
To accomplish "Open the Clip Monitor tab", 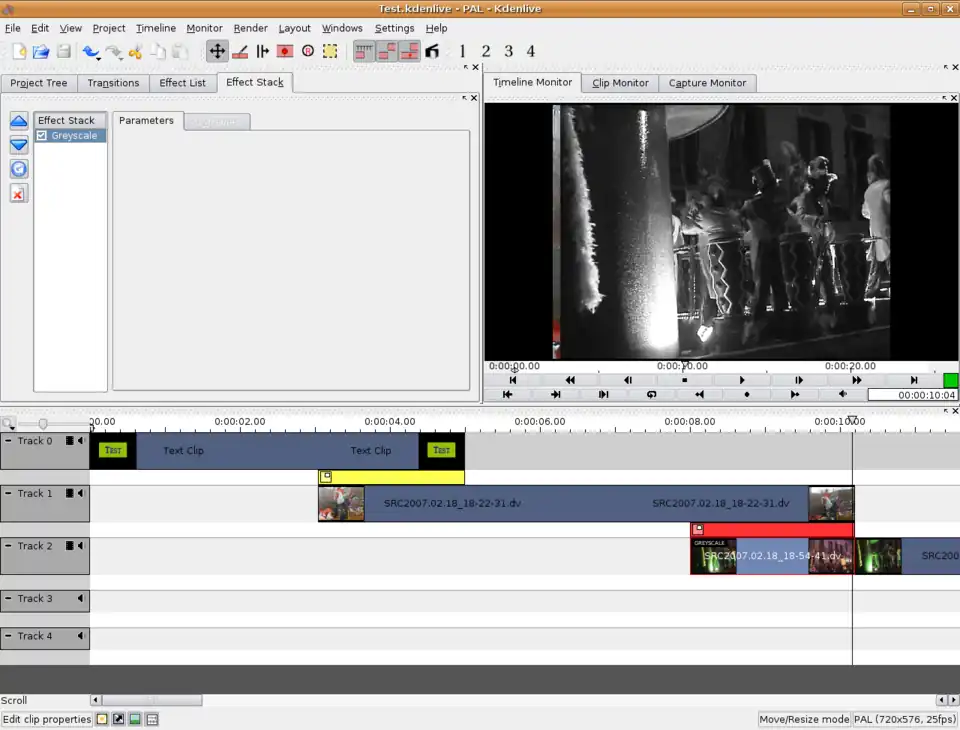I will [620, 83].
